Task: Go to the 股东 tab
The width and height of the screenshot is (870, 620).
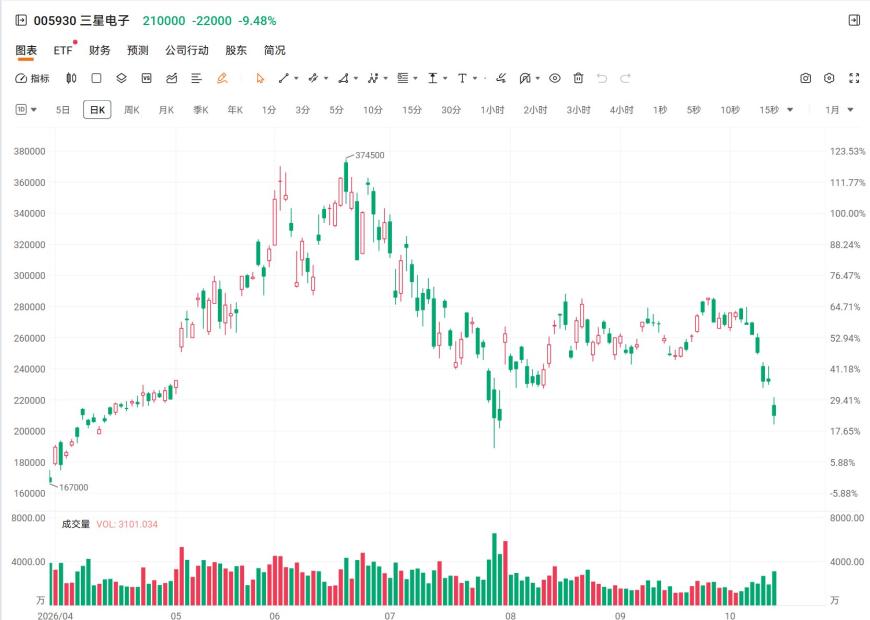Action: coord(236,51)
